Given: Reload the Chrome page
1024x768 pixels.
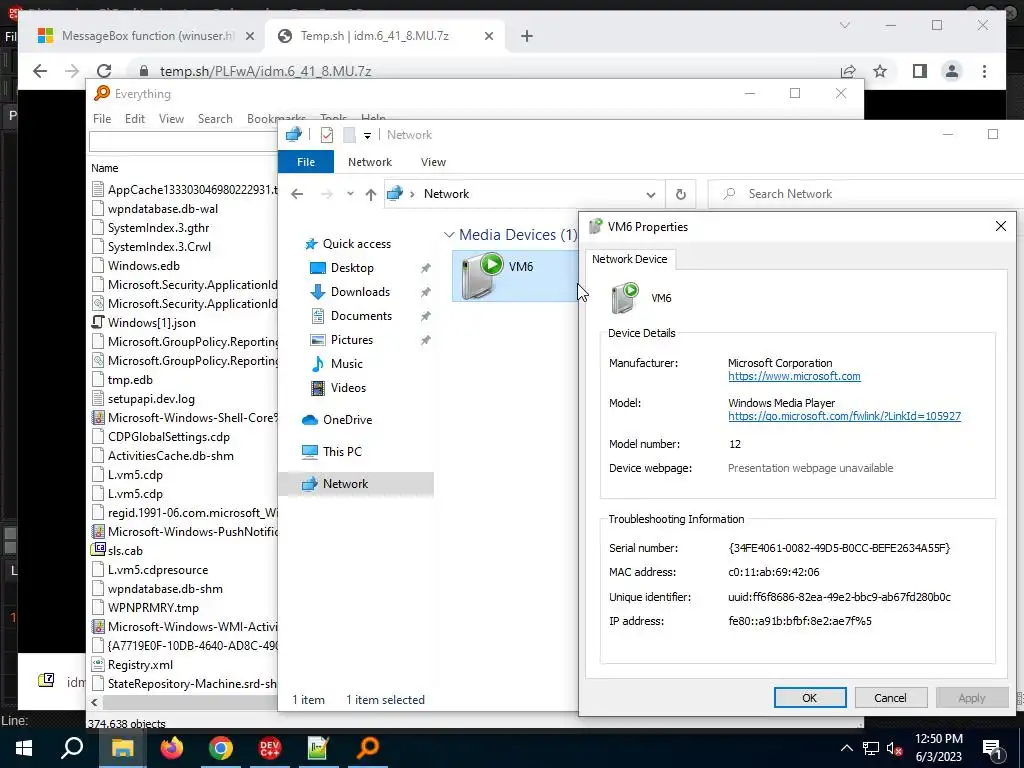Looking at the screenshot, I should pos(104,71).
